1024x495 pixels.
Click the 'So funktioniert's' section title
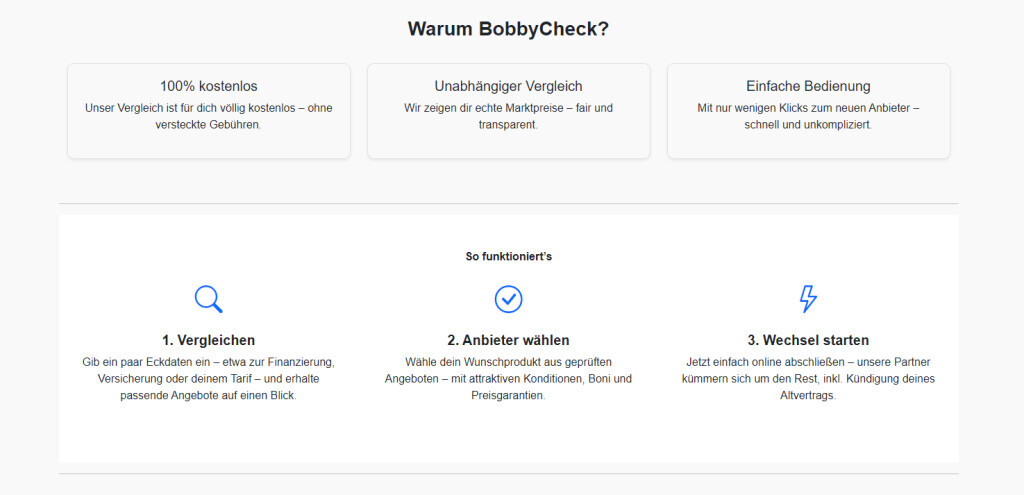(508, 257)
